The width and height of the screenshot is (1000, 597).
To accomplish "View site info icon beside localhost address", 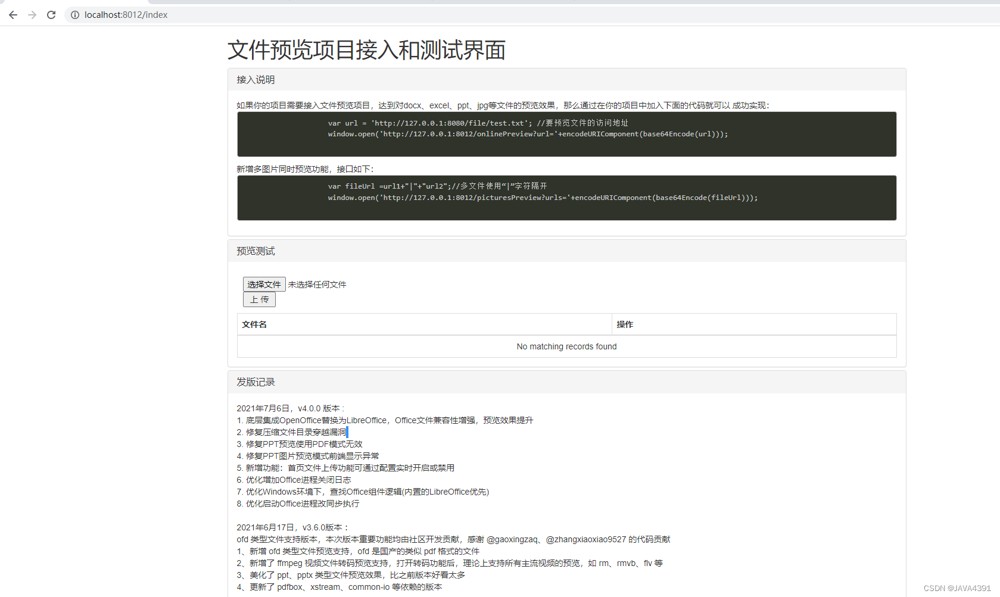I will coord(75,15).
